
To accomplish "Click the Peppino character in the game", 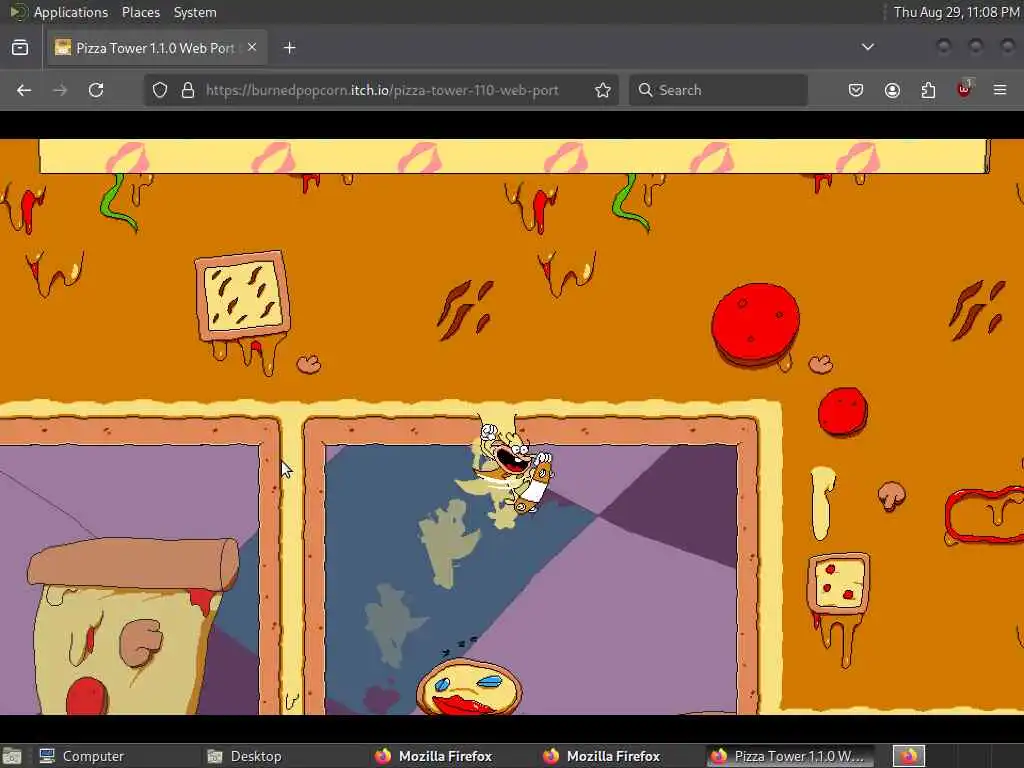I will (513, 467).
